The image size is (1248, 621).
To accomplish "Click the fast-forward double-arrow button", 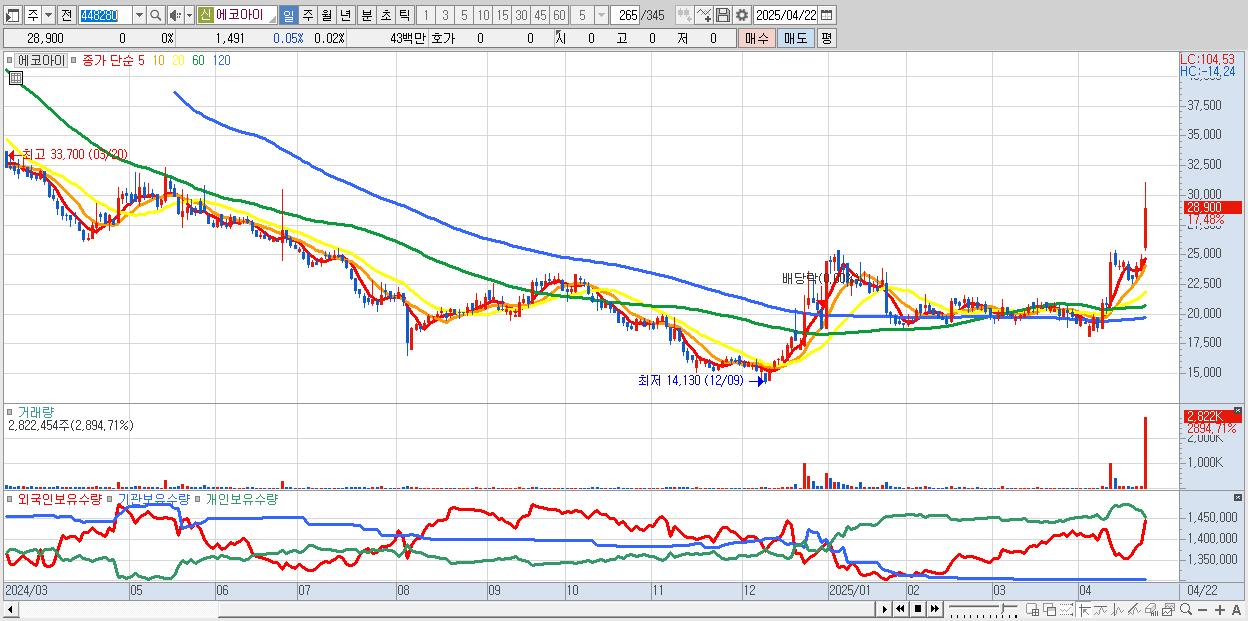I will click(x=934, y=609).
